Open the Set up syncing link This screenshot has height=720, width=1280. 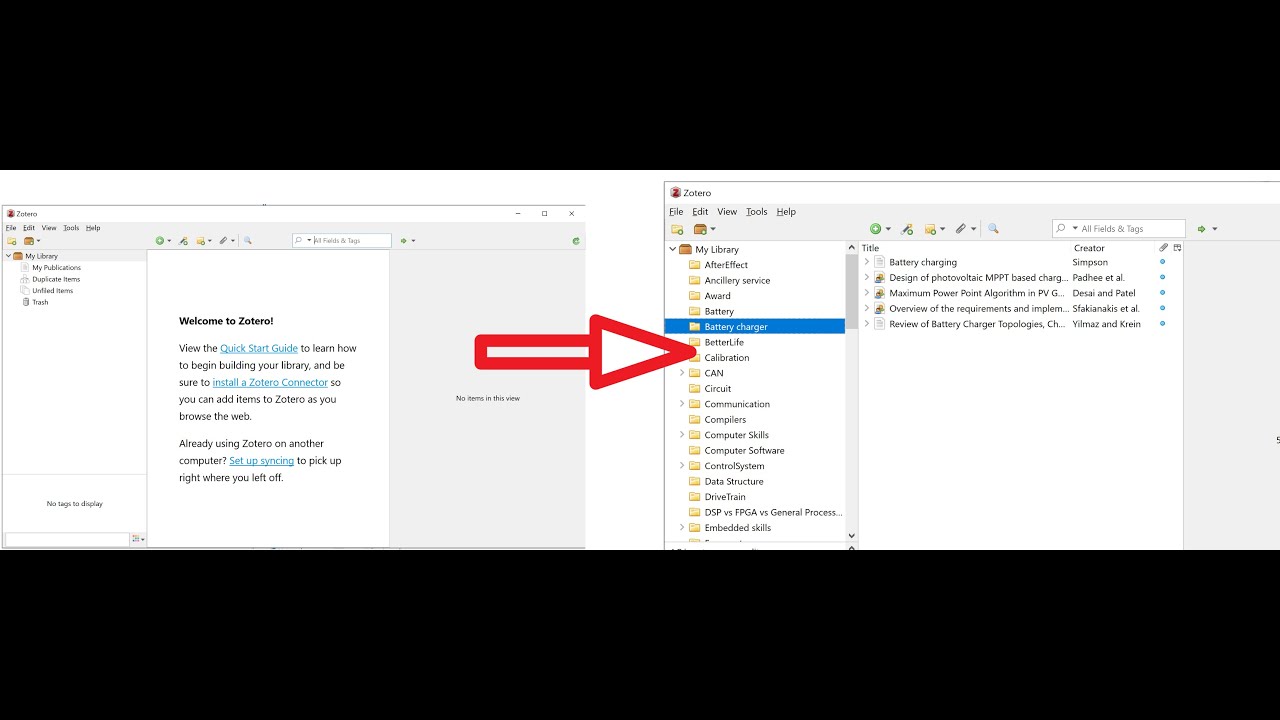(x=261, y=461)
